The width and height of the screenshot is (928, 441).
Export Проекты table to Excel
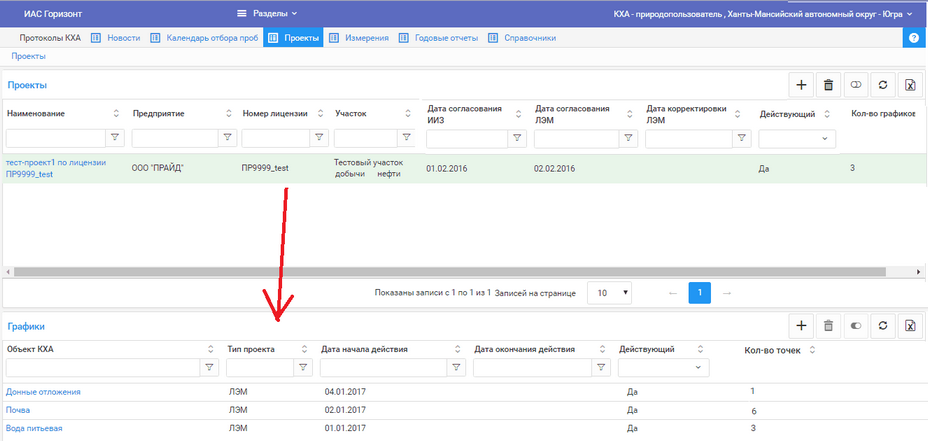click(910, 86)
